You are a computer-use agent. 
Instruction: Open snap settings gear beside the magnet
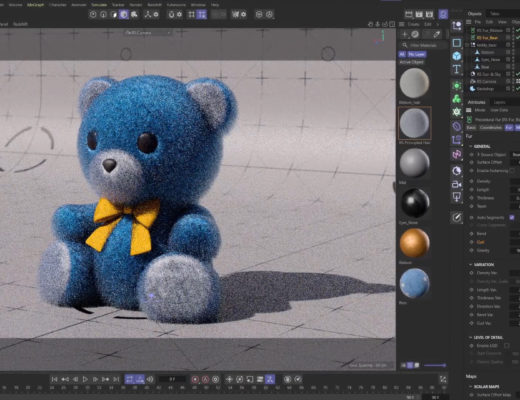(x=180, y=14)
